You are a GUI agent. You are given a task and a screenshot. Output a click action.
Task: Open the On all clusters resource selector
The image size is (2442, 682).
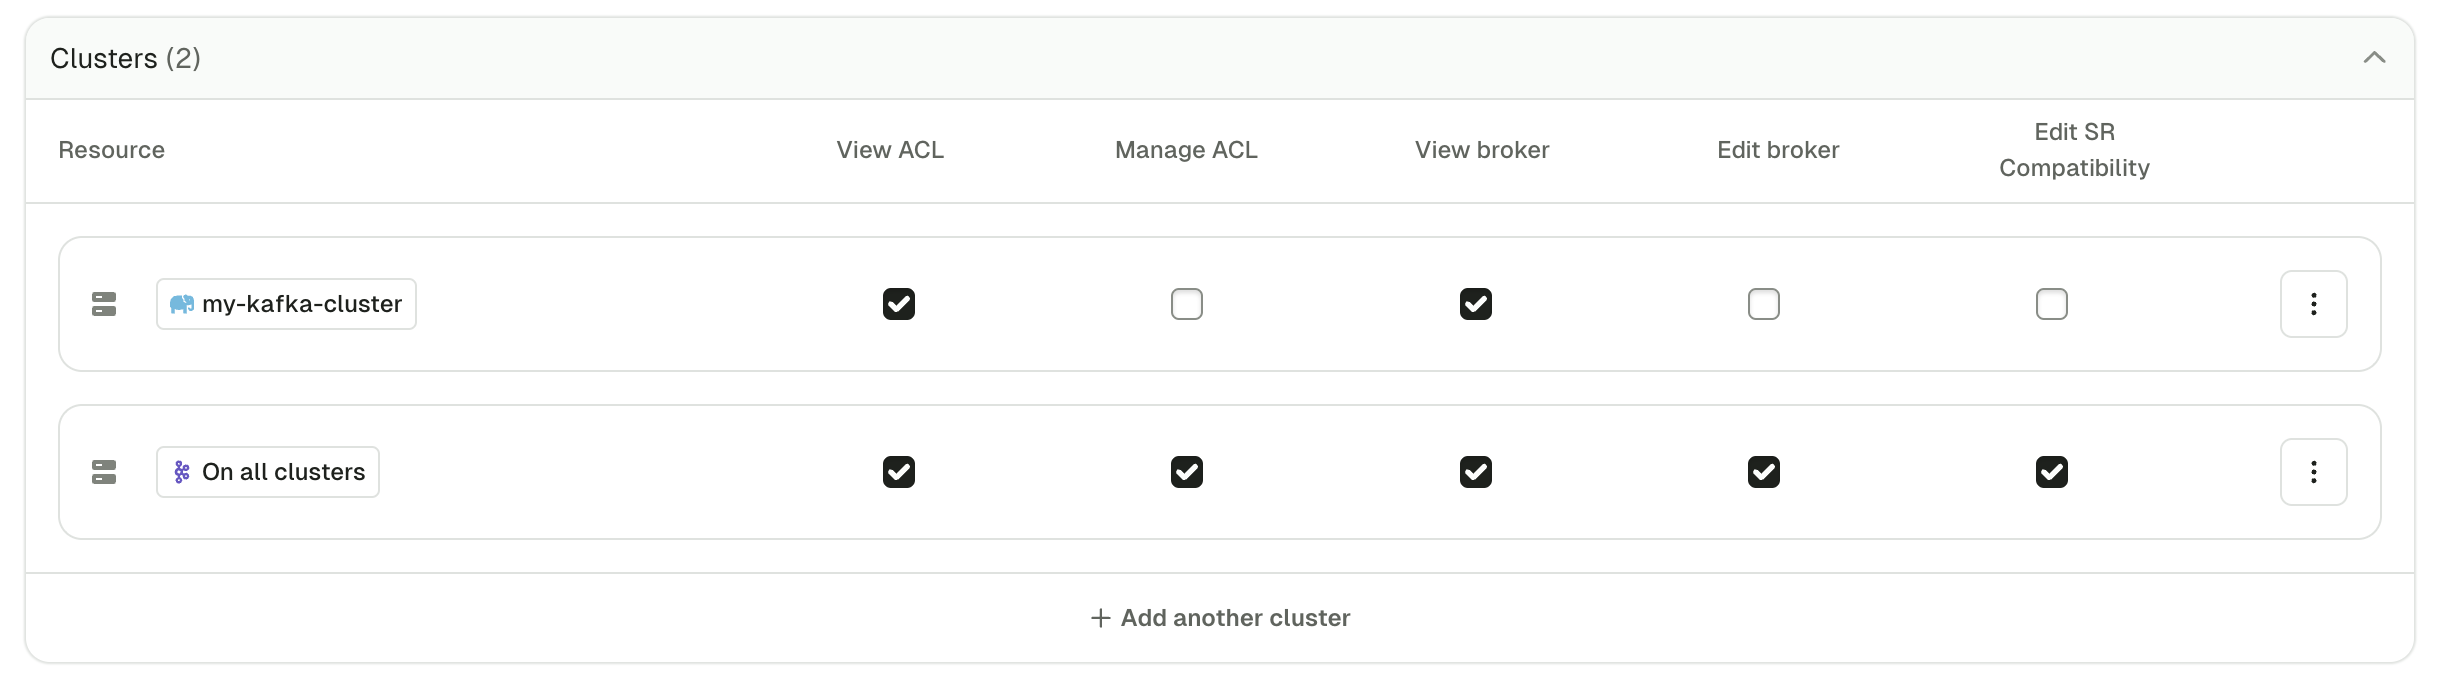[x=268, y=472]
